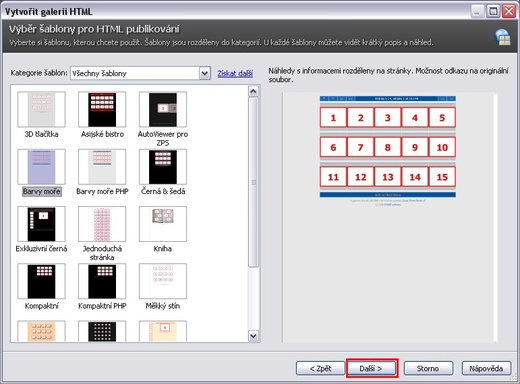Select the Kniha template thumbnail
Screen dimensions: 520x384
coord(163,224)
